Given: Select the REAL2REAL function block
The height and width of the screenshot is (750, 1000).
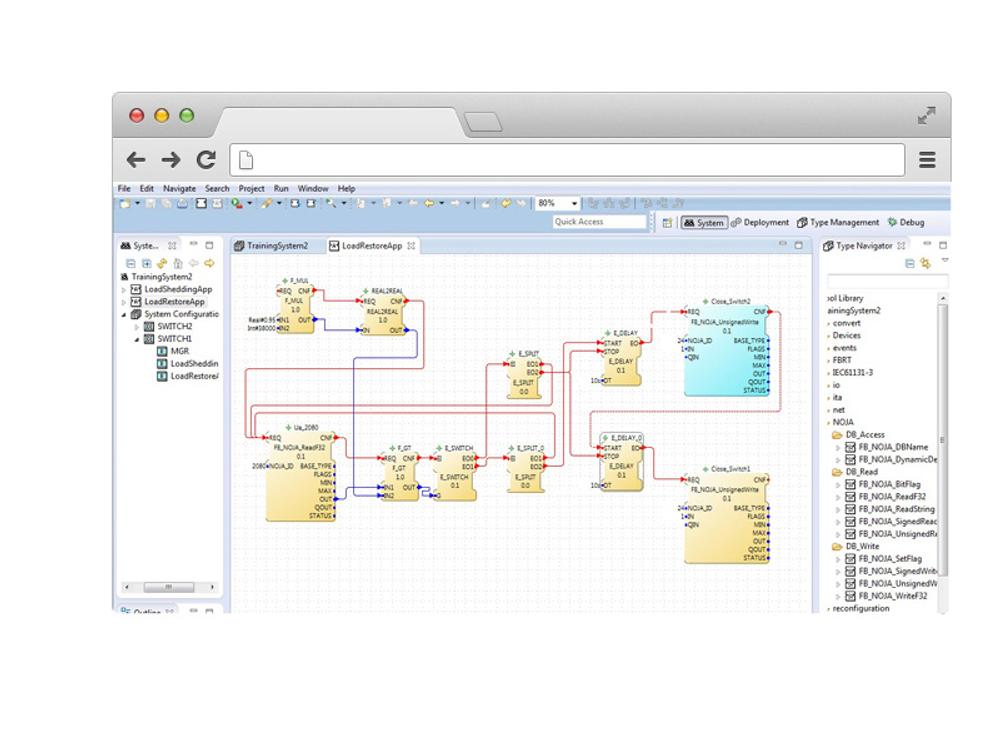Looking at the screenshot, I should [383, 311].
